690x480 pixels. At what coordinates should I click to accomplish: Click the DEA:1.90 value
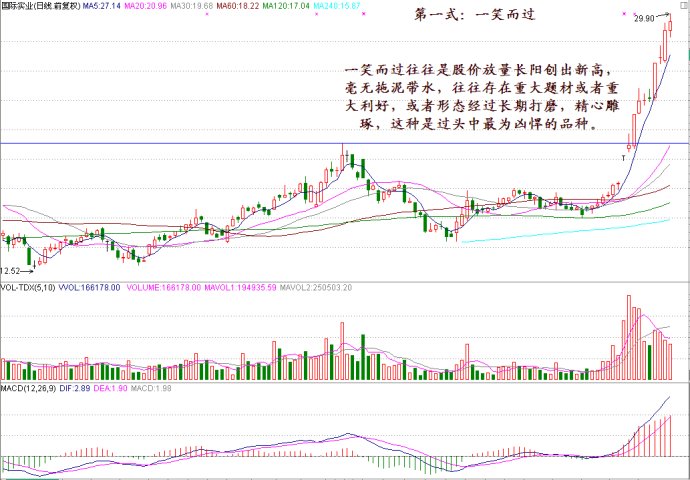pos(110,388)
